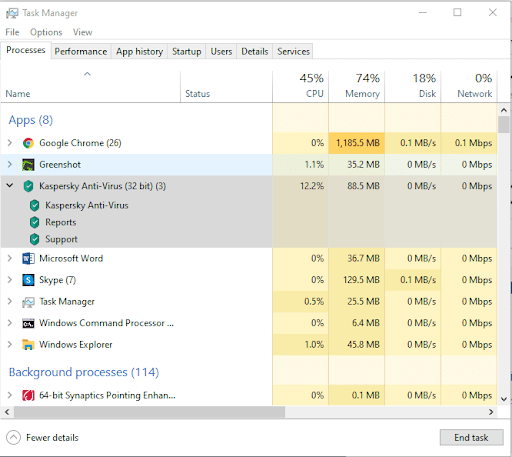Switch to the Details tab

[x=255, y=52]
